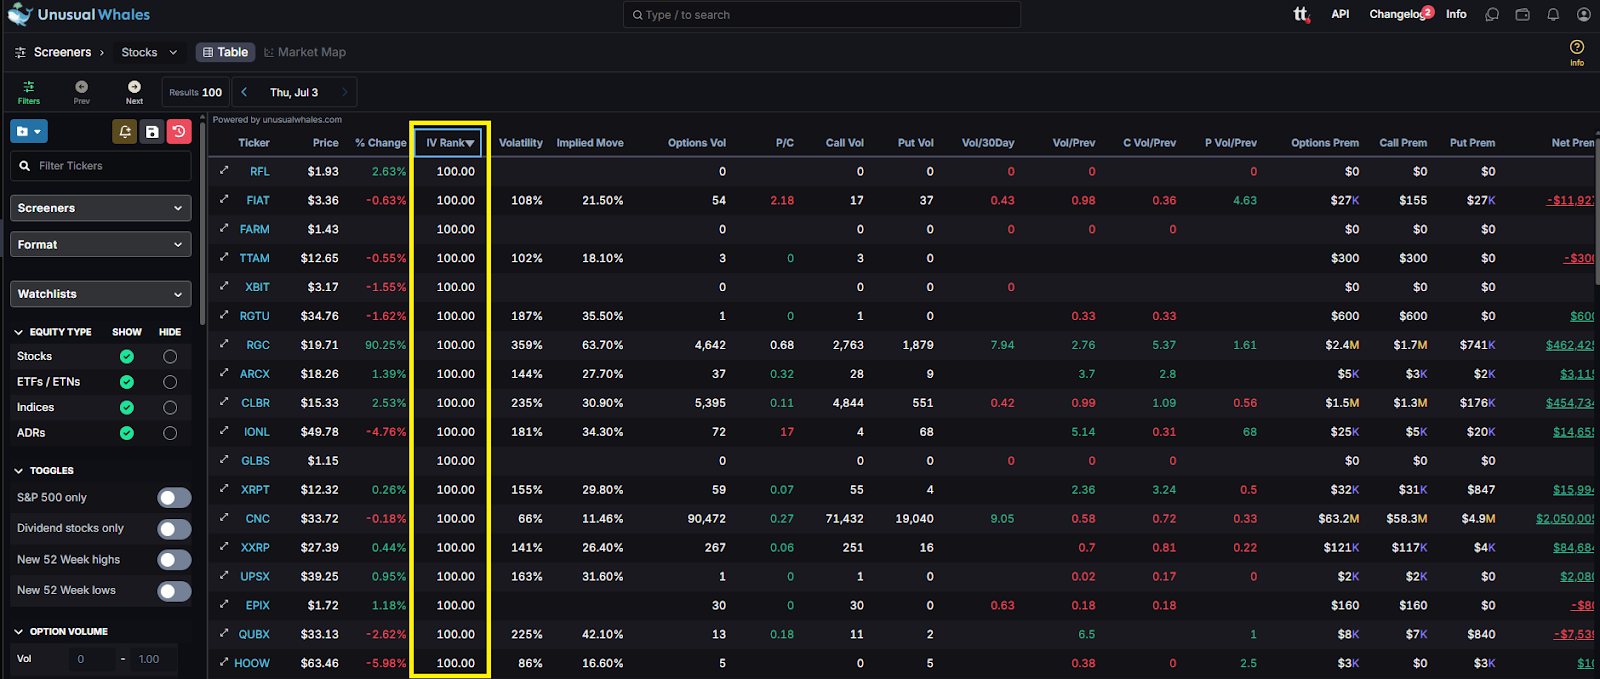Viewport: 1600px width, 679px height.
Task: Open the notifications bell in the header
Action: tap(1553, 15)
